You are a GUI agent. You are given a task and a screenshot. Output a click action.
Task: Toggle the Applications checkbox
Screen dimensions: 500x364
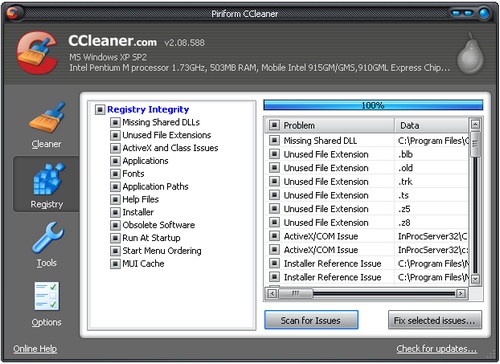(115, 161)
